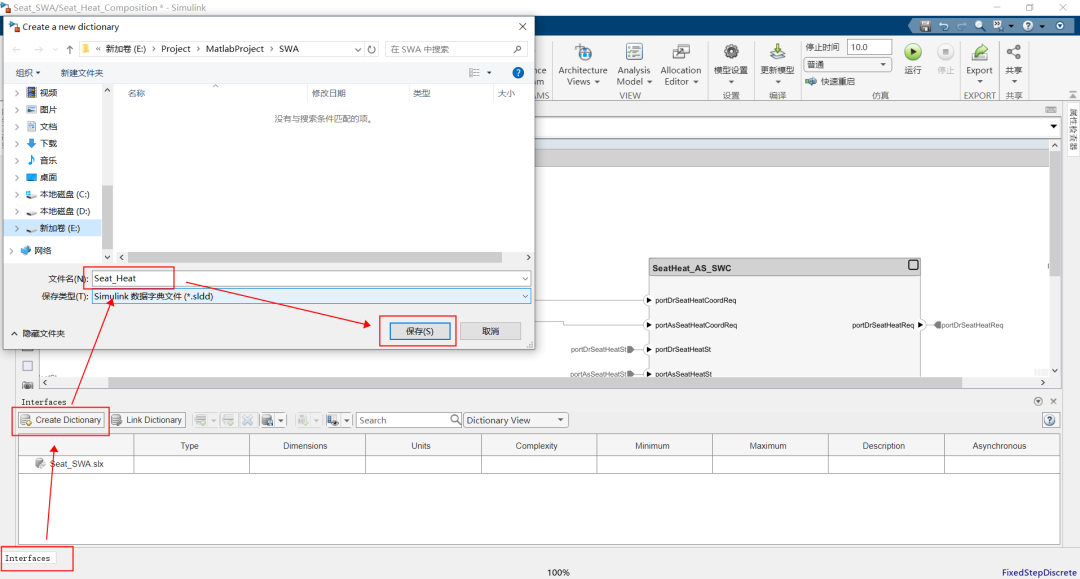Click the 停止时间 stop time field showing 10.0

(x=869, y=47)
